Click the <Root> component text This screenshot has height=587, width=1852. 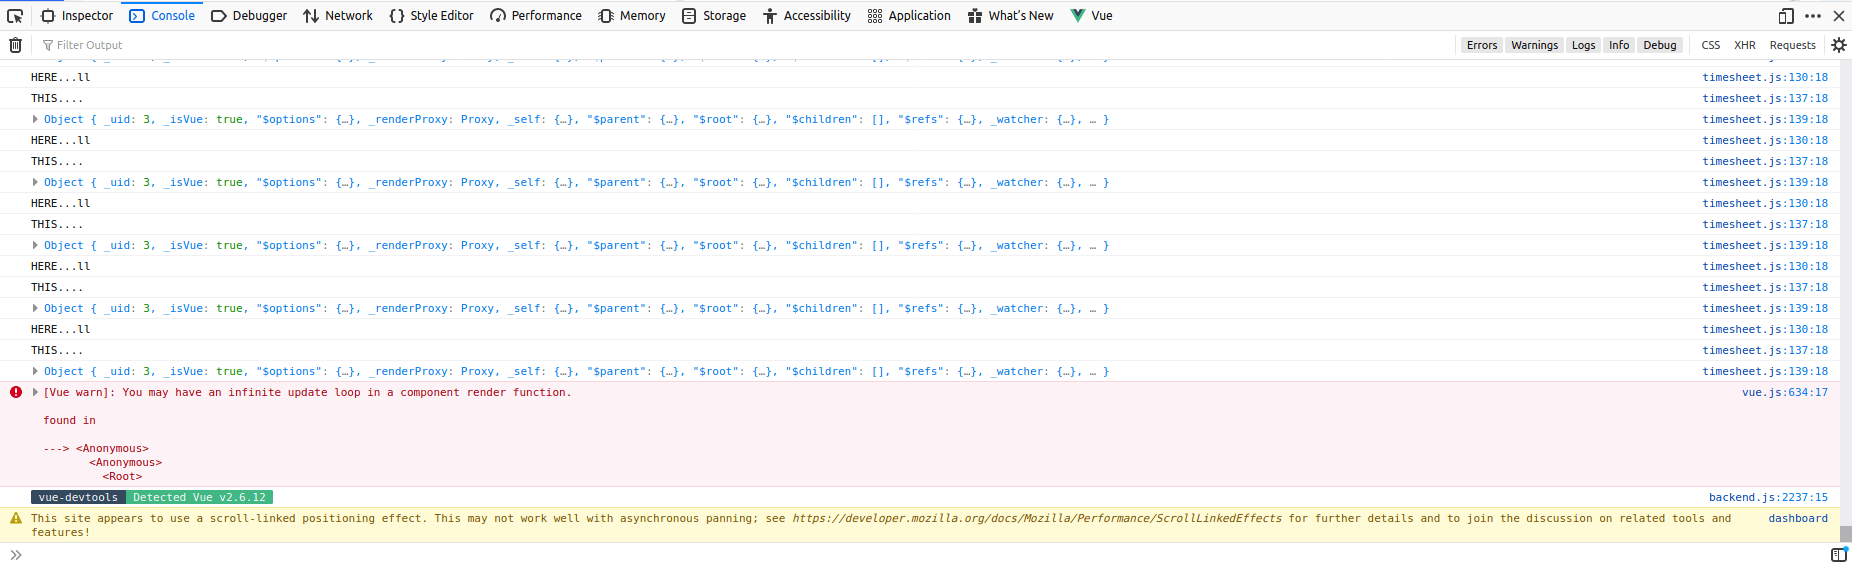[x=122, y=476]
